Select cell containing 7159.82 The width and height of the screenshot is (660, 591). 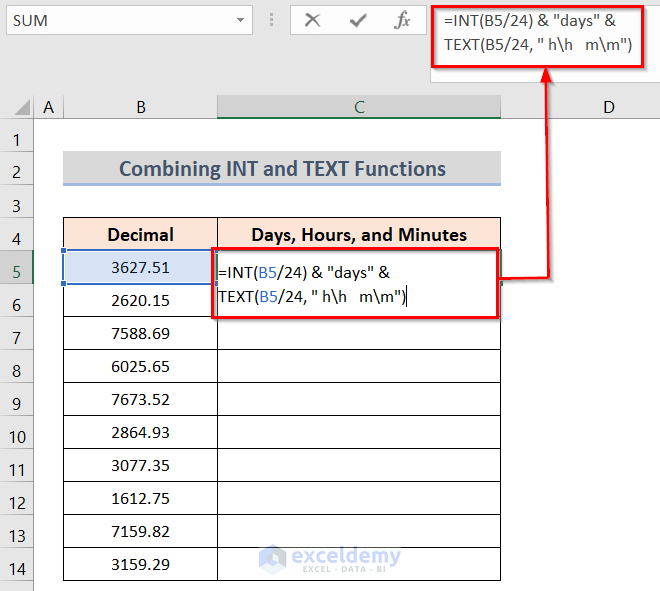coord(141,531)
